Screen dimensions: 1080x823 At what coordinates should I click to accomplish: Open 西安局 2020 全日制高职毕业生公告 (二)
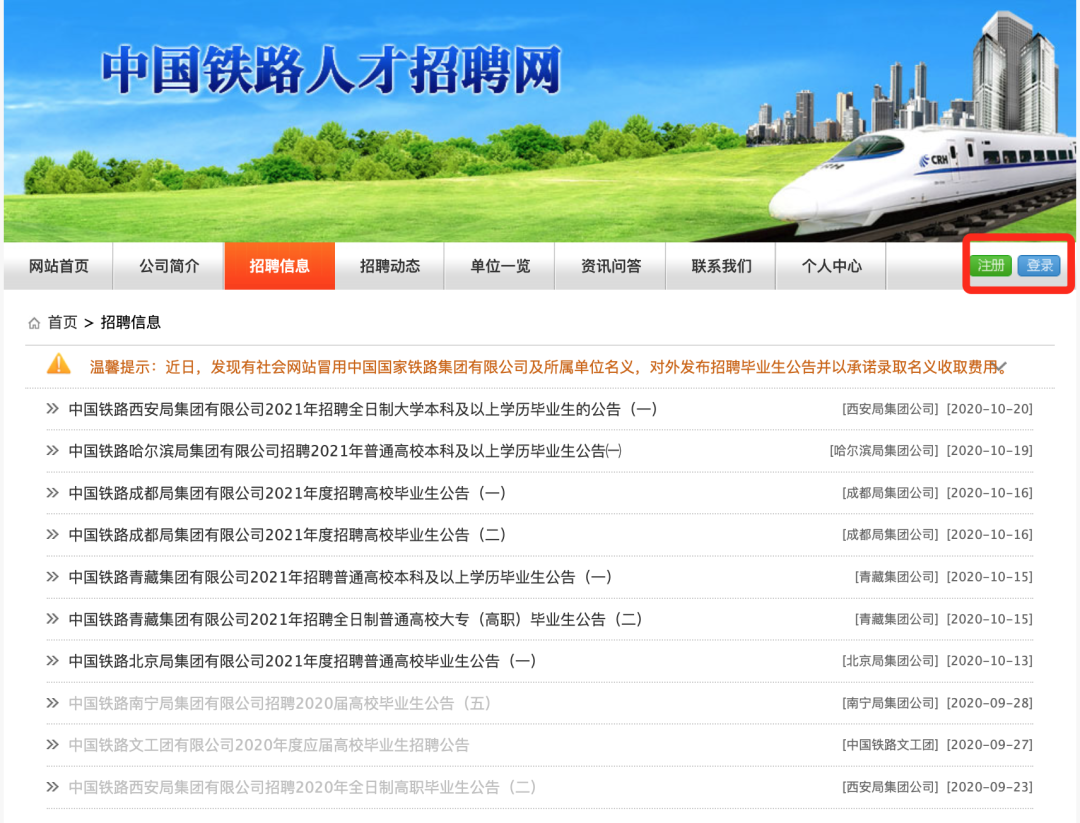[302, 787]
